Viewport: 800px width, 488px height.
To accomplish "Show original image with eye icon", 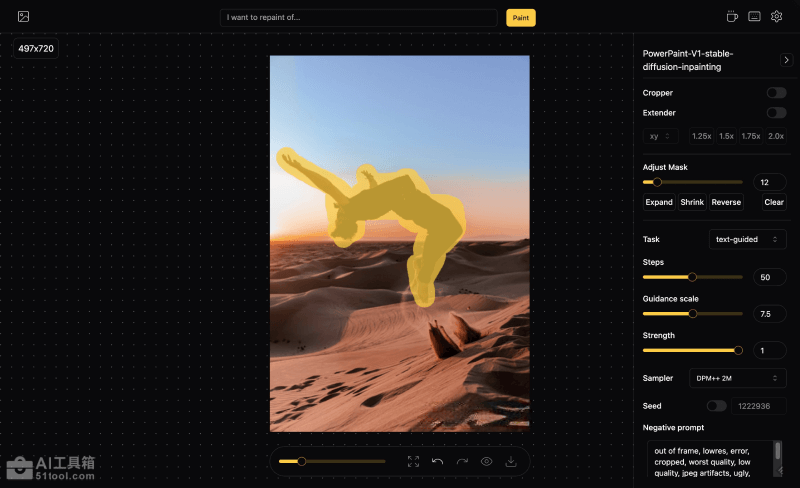I will 487,461.
